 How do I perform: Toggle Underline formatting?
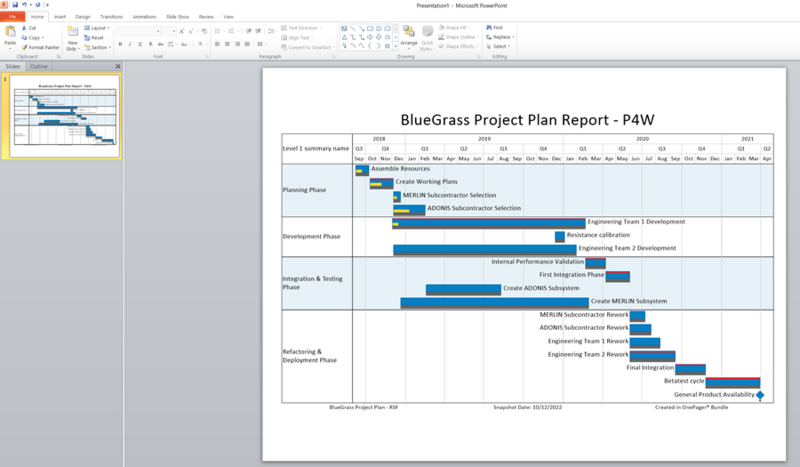coord(140,44)
